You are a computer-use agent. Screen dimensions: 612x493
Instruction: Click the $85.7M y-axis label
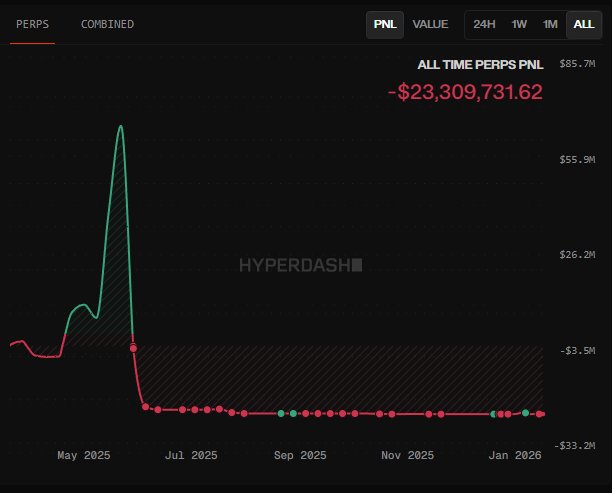tap(577, 63)
